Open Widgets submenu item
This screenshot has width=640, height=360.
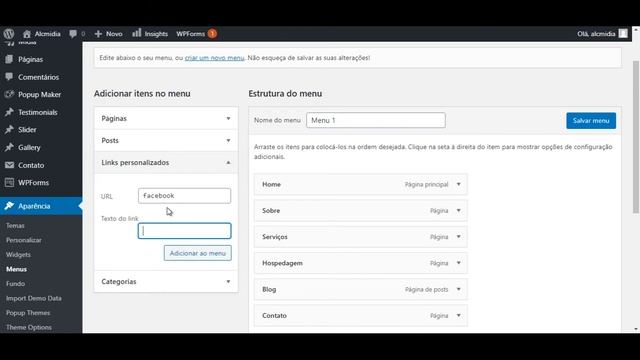tap(18, 254)
